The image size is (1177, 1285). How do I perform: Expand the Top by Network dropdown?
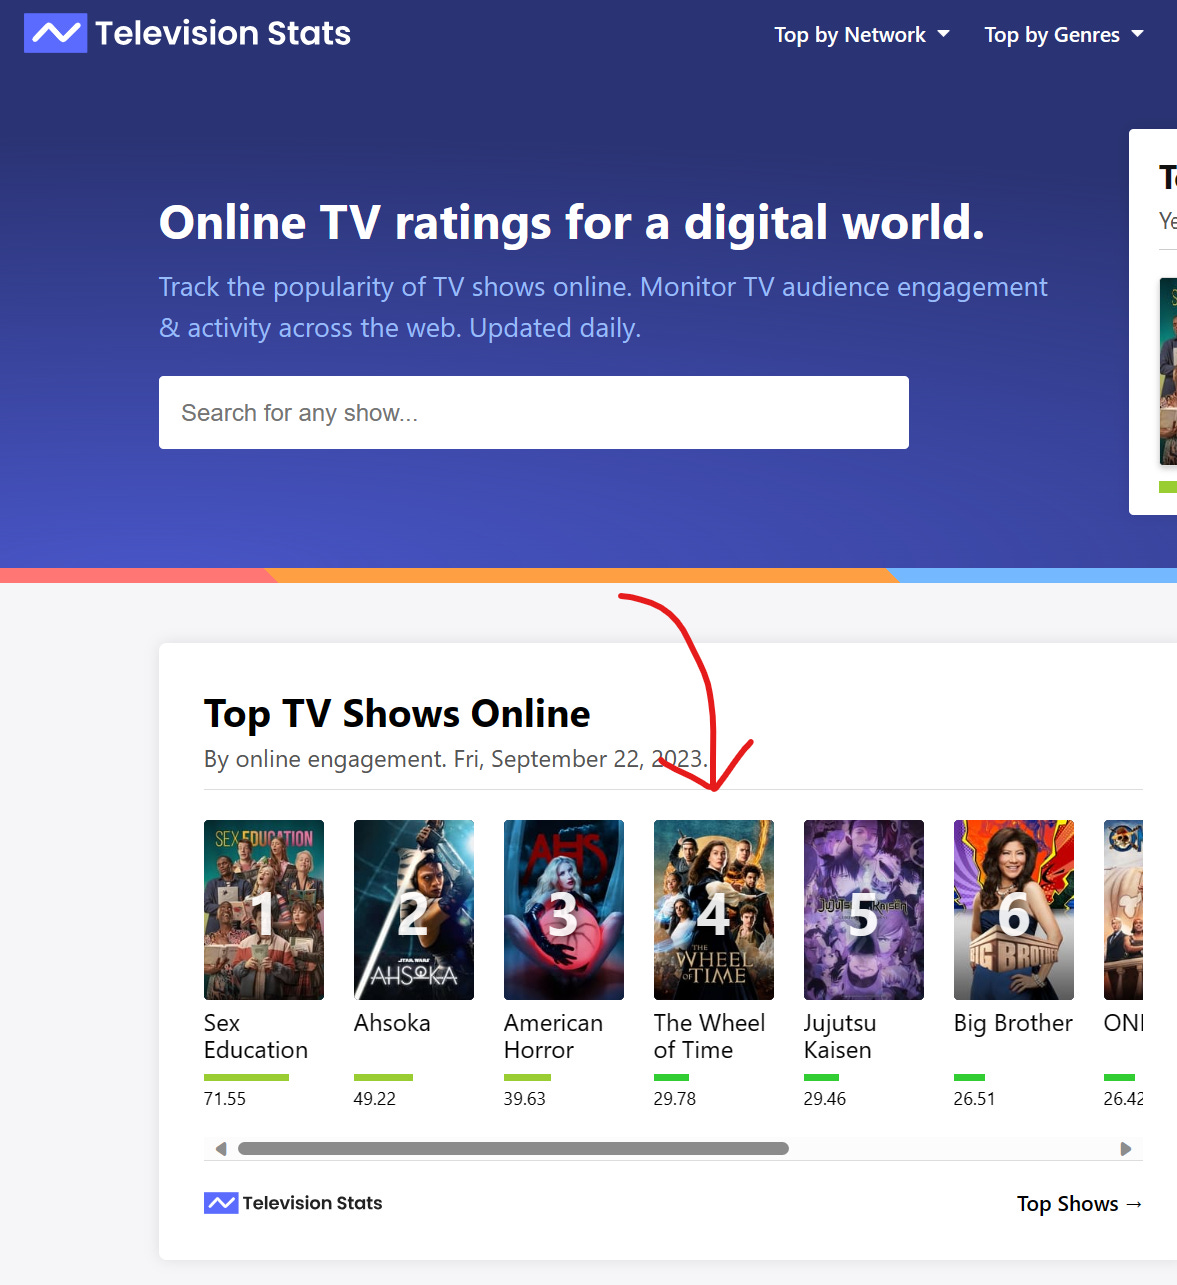tap(862, 35)
